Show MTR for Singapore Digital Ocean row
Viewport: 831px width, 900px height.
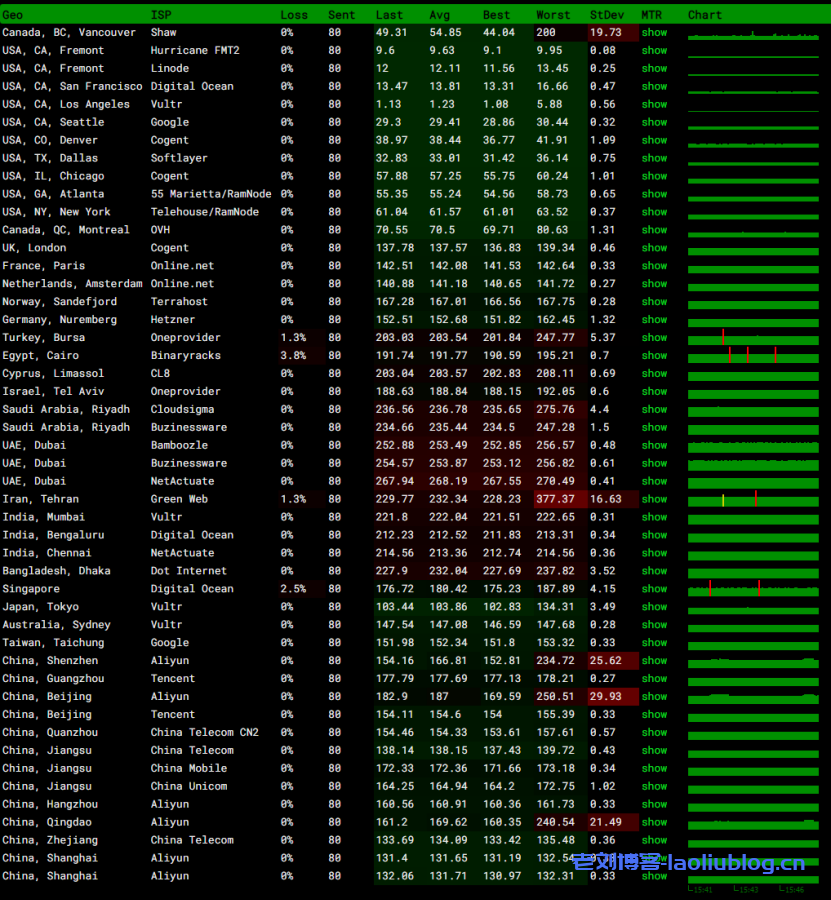pyautogui.click(x=654, y=589)
